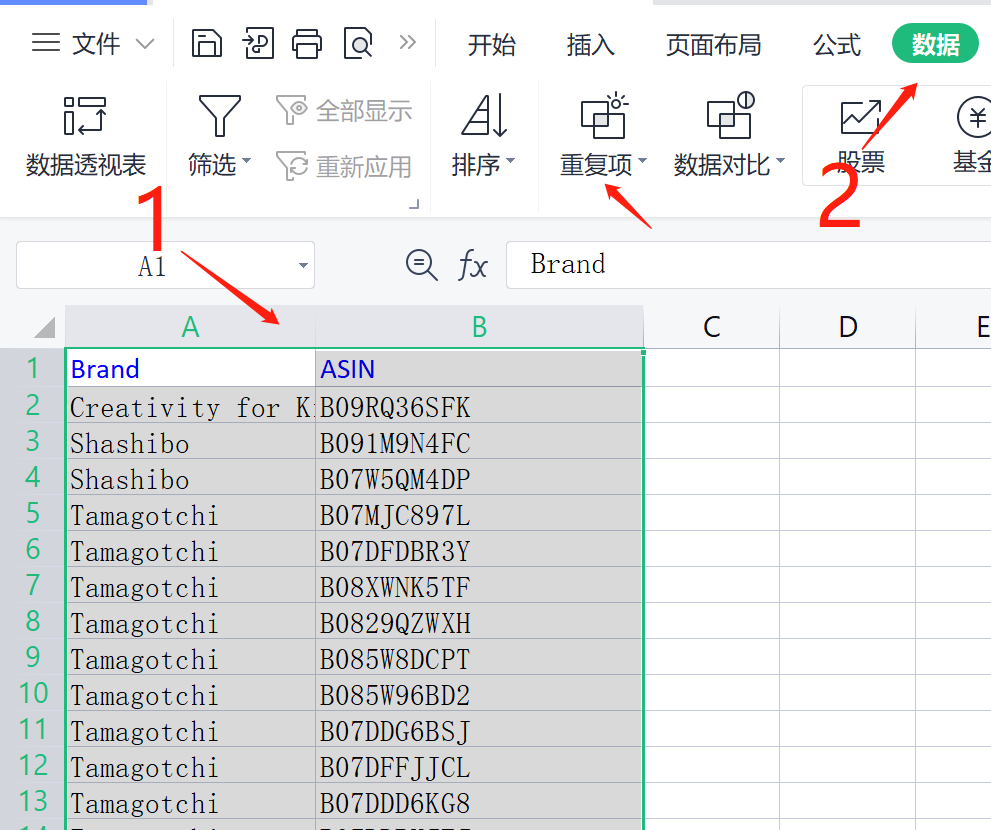
Task: Open the 重复项 dropdown arrow
Action: point(643,161)
